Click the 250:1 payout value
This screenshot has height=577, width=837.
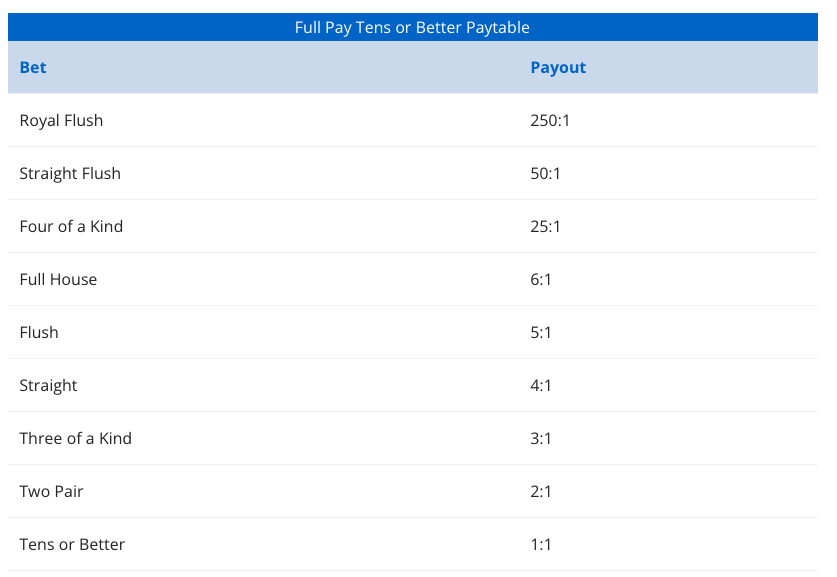[x=549, y=121]
